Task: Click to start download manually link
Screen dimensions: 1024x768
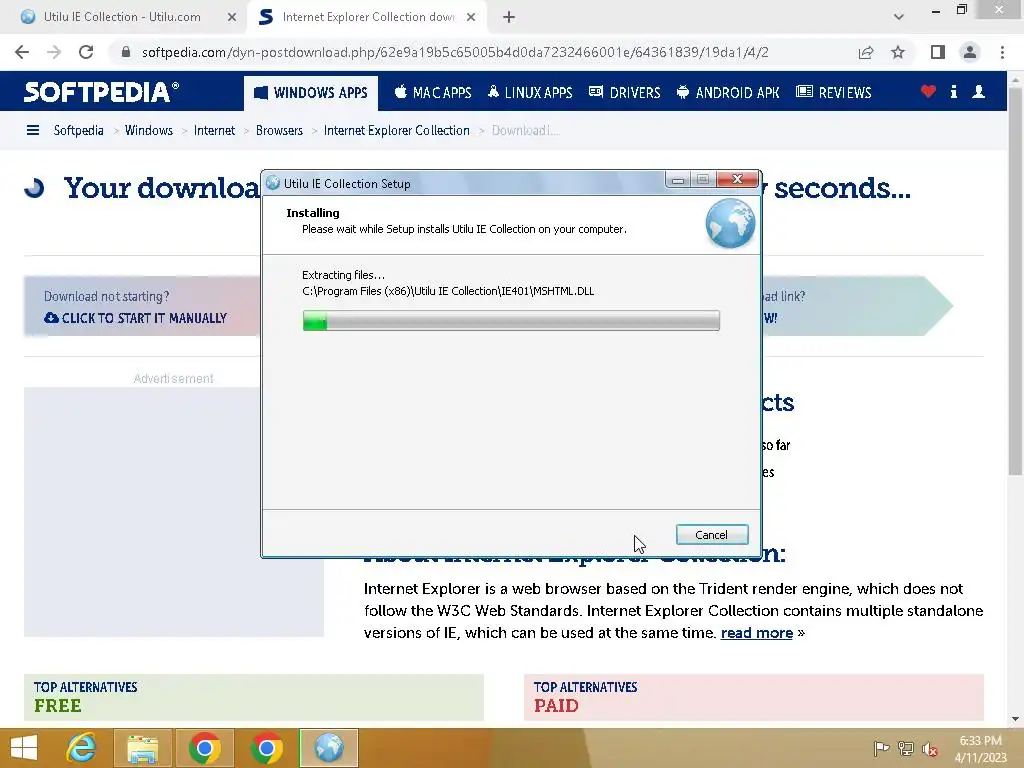Action: click(135, 318)
